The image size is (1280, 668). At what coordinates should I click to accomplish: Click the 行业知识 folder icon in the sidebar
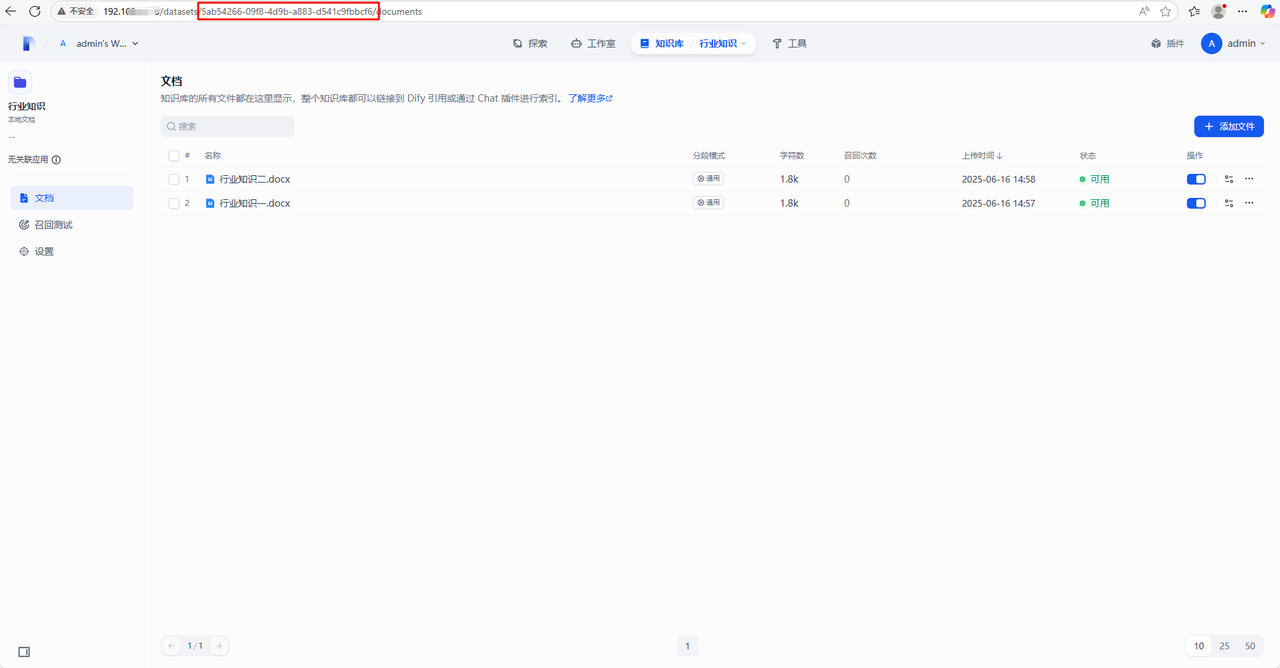[20, 82]
